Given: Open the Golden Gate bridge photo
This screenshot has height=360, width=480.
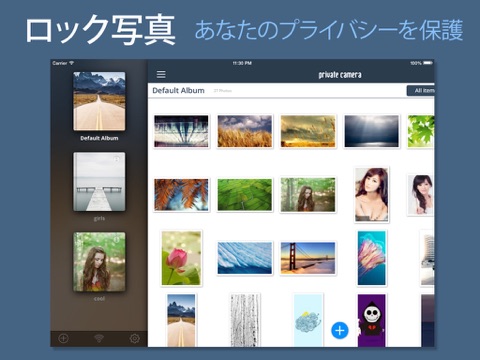Looking at the screenshot, I should pos(308,258).
